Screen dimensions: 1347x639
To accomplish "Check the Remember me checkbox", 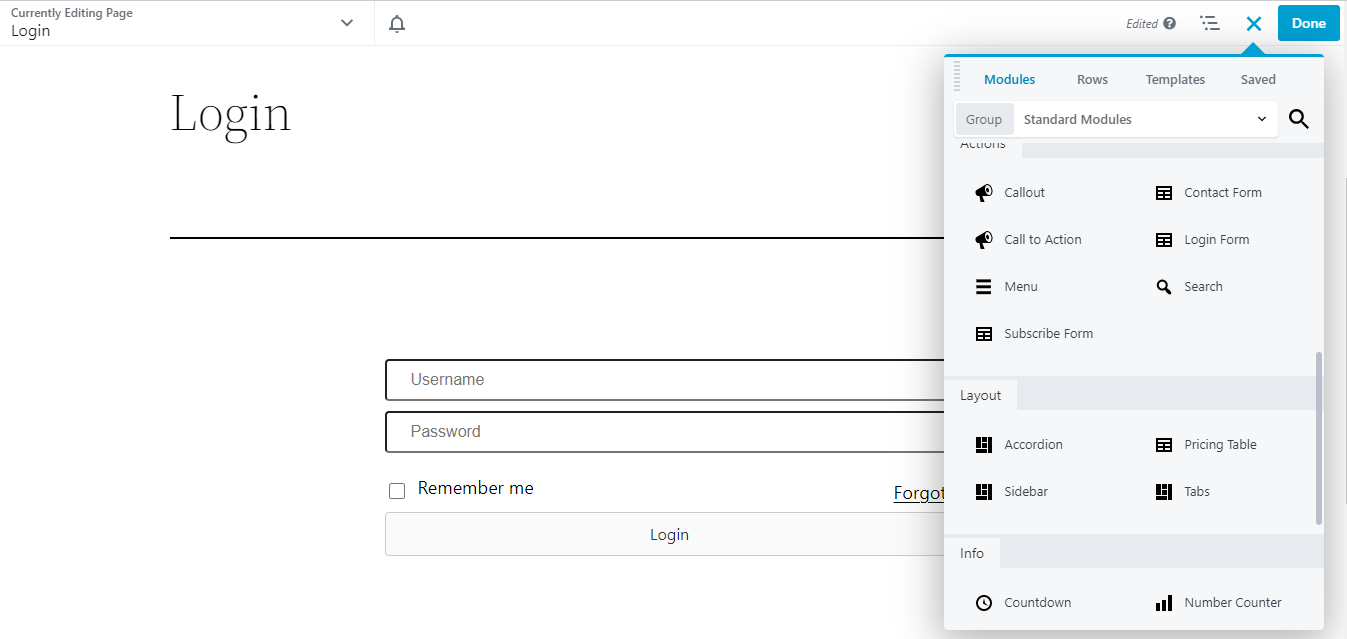I will [x=397, y=490].
